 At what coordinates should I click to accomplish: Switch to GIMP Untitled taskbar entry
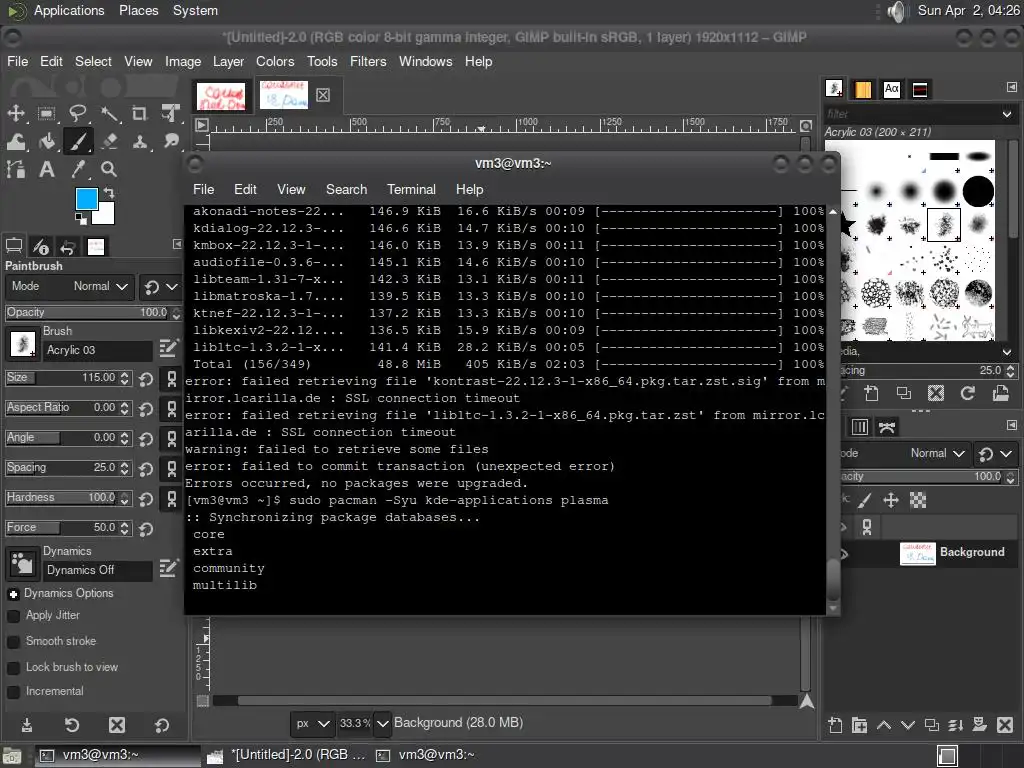click(286, 755)
